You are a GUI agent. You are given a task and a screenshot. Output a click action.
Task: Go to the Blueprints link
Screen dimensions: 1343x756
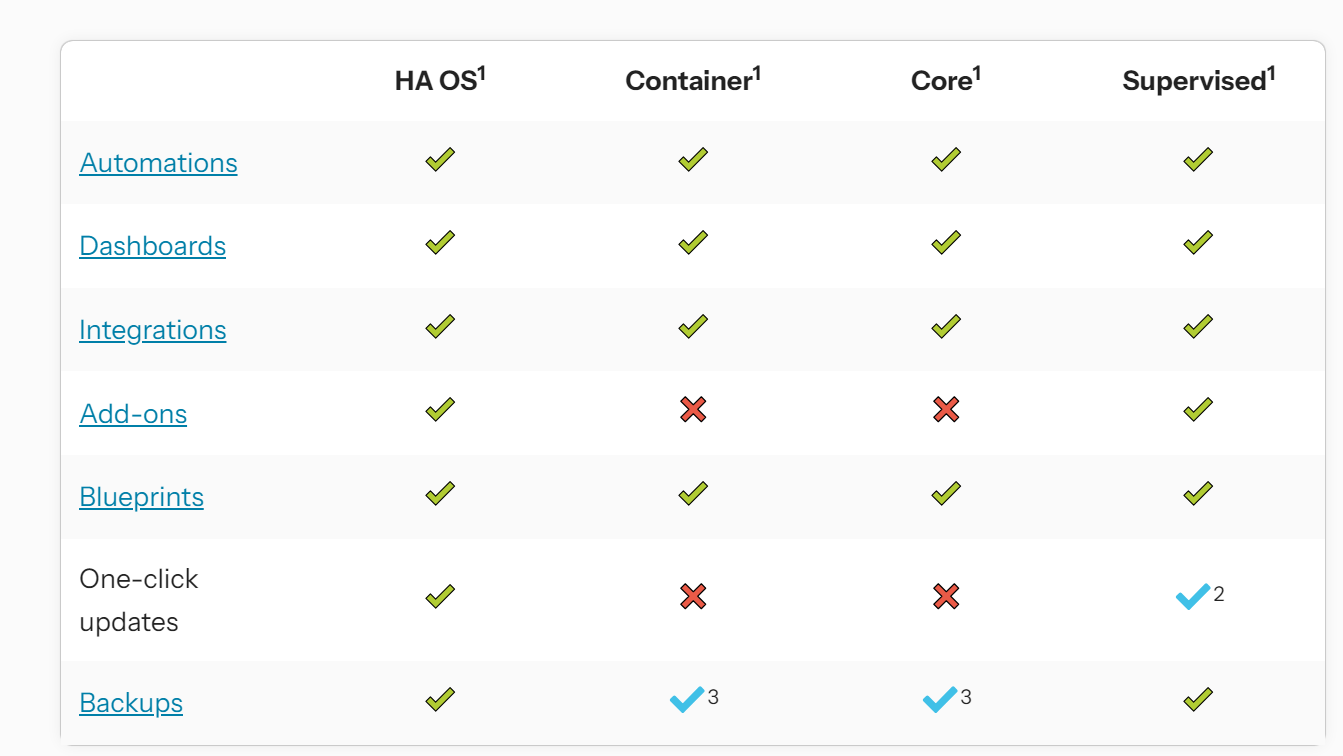[141, 497]
